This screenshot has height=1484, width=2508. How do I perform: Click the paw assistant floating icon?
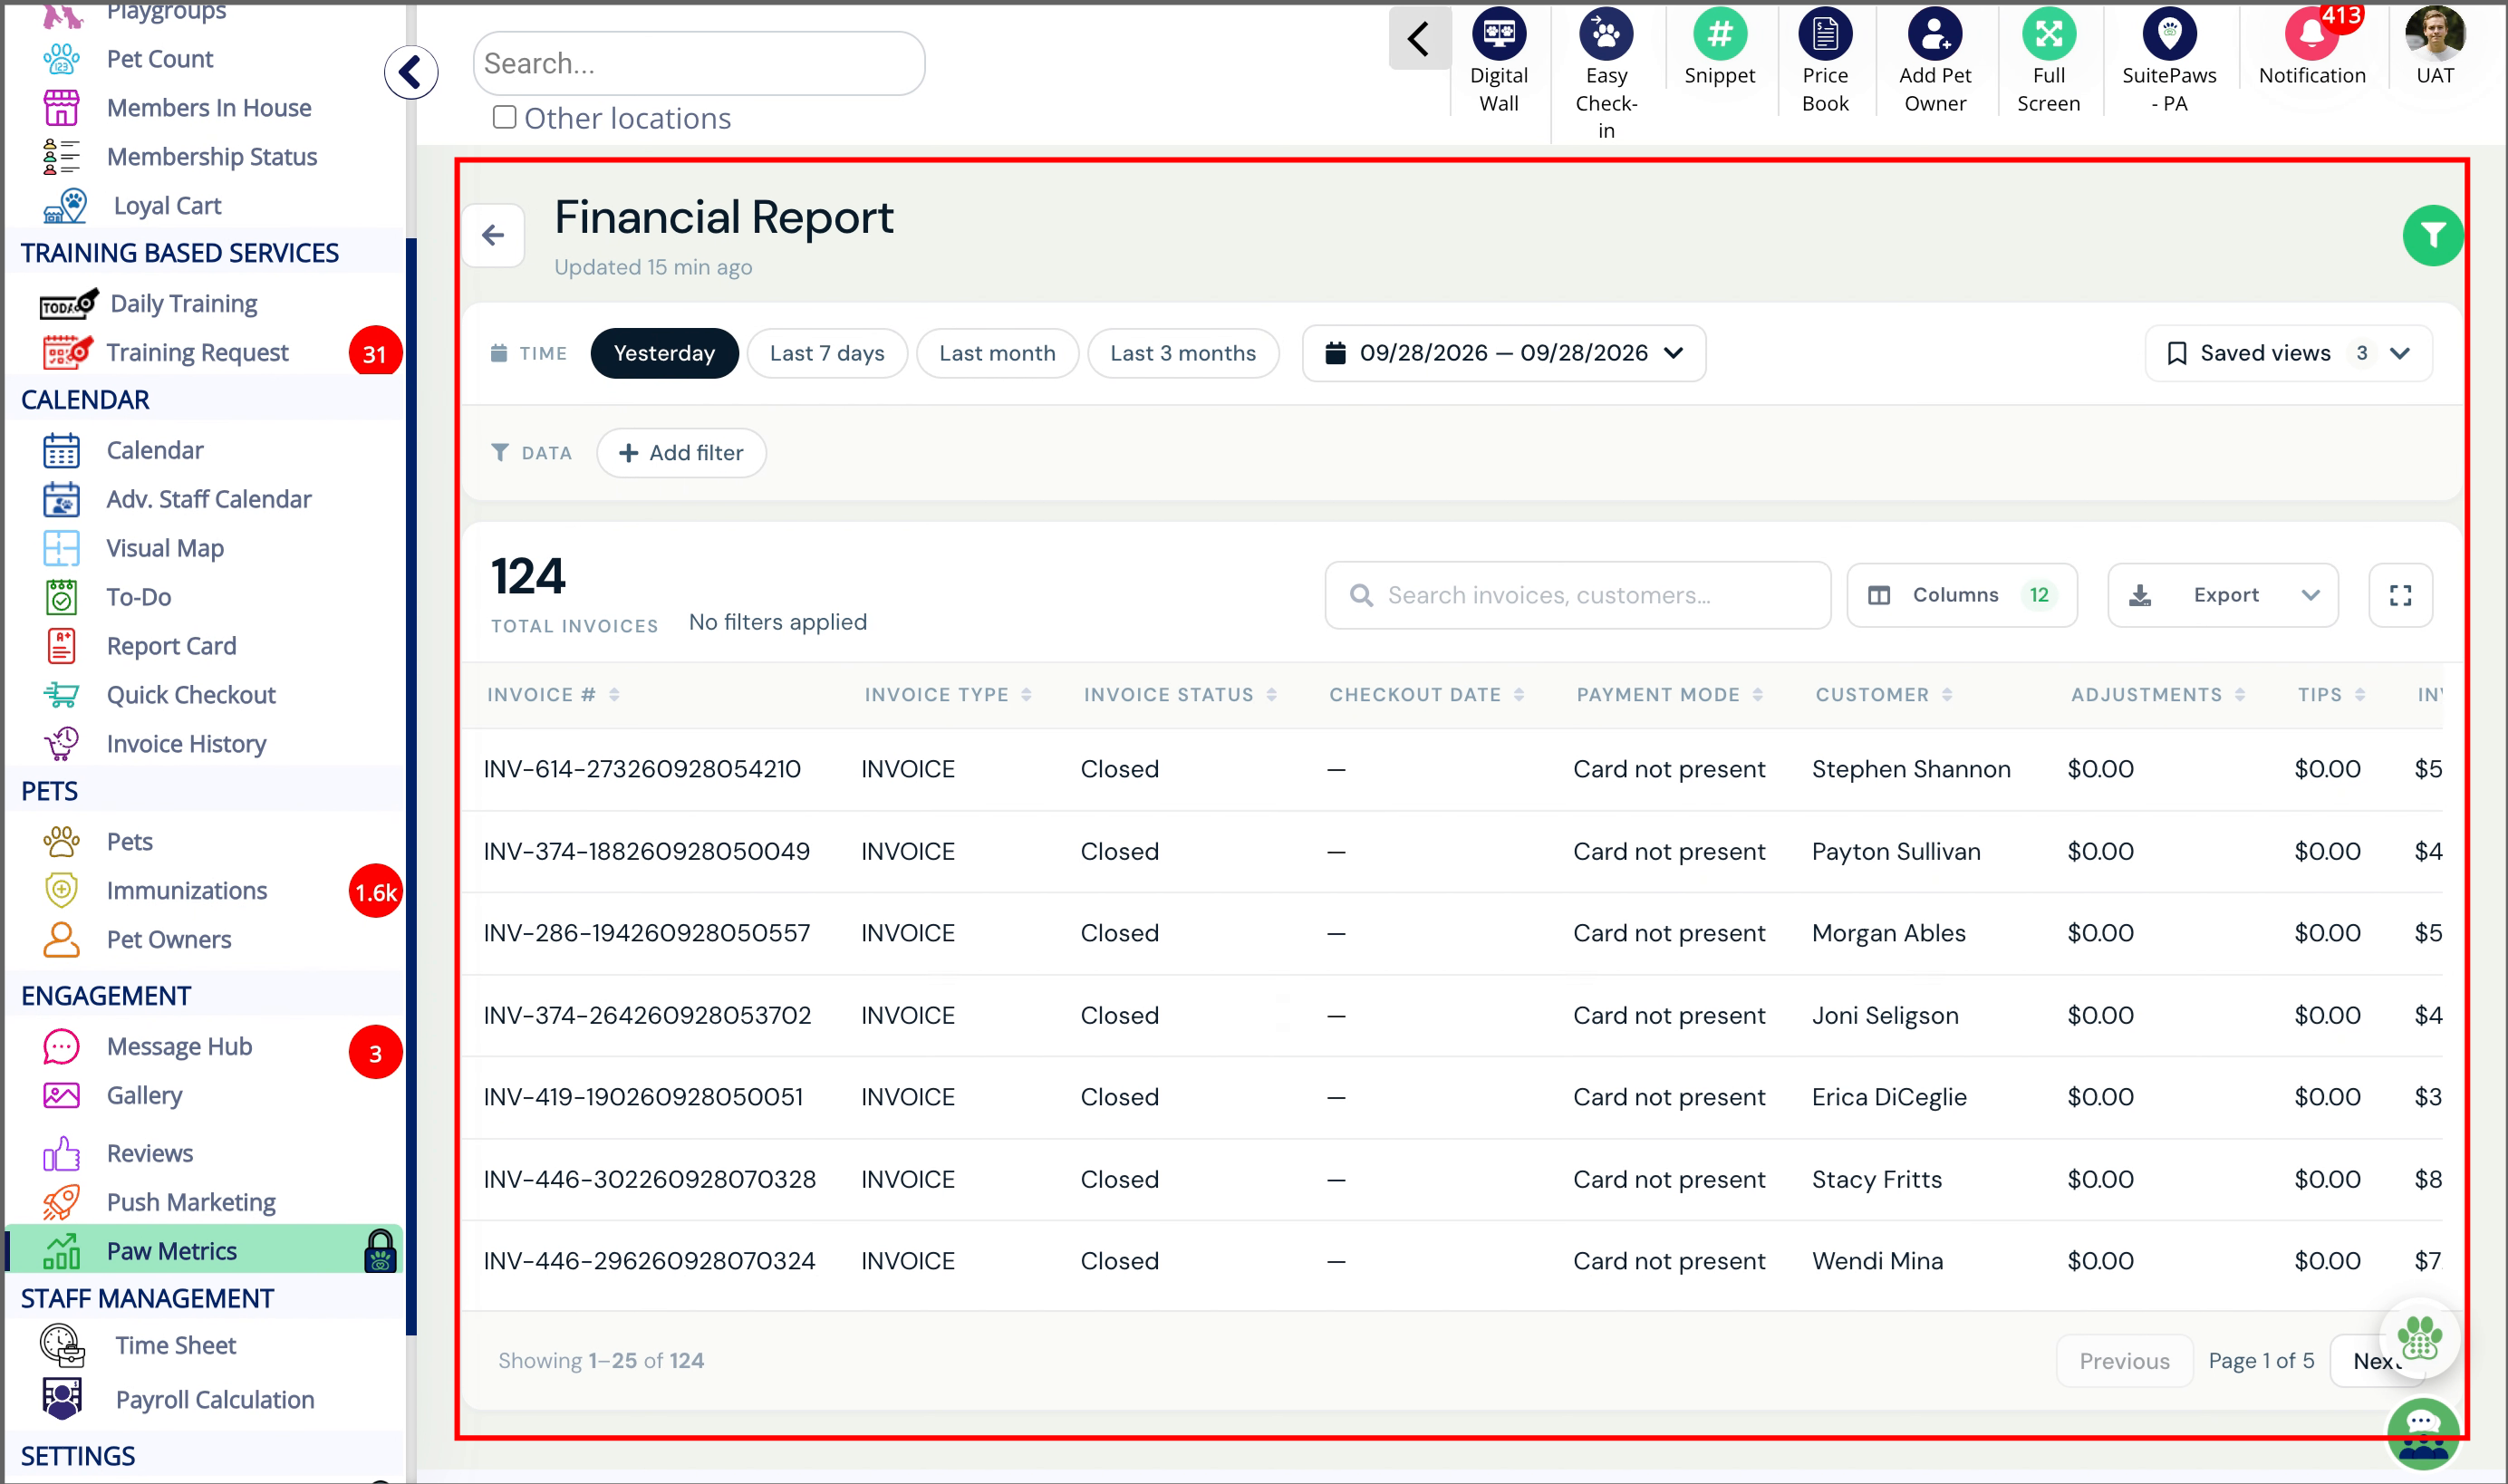click(x=2419, y=1338)
